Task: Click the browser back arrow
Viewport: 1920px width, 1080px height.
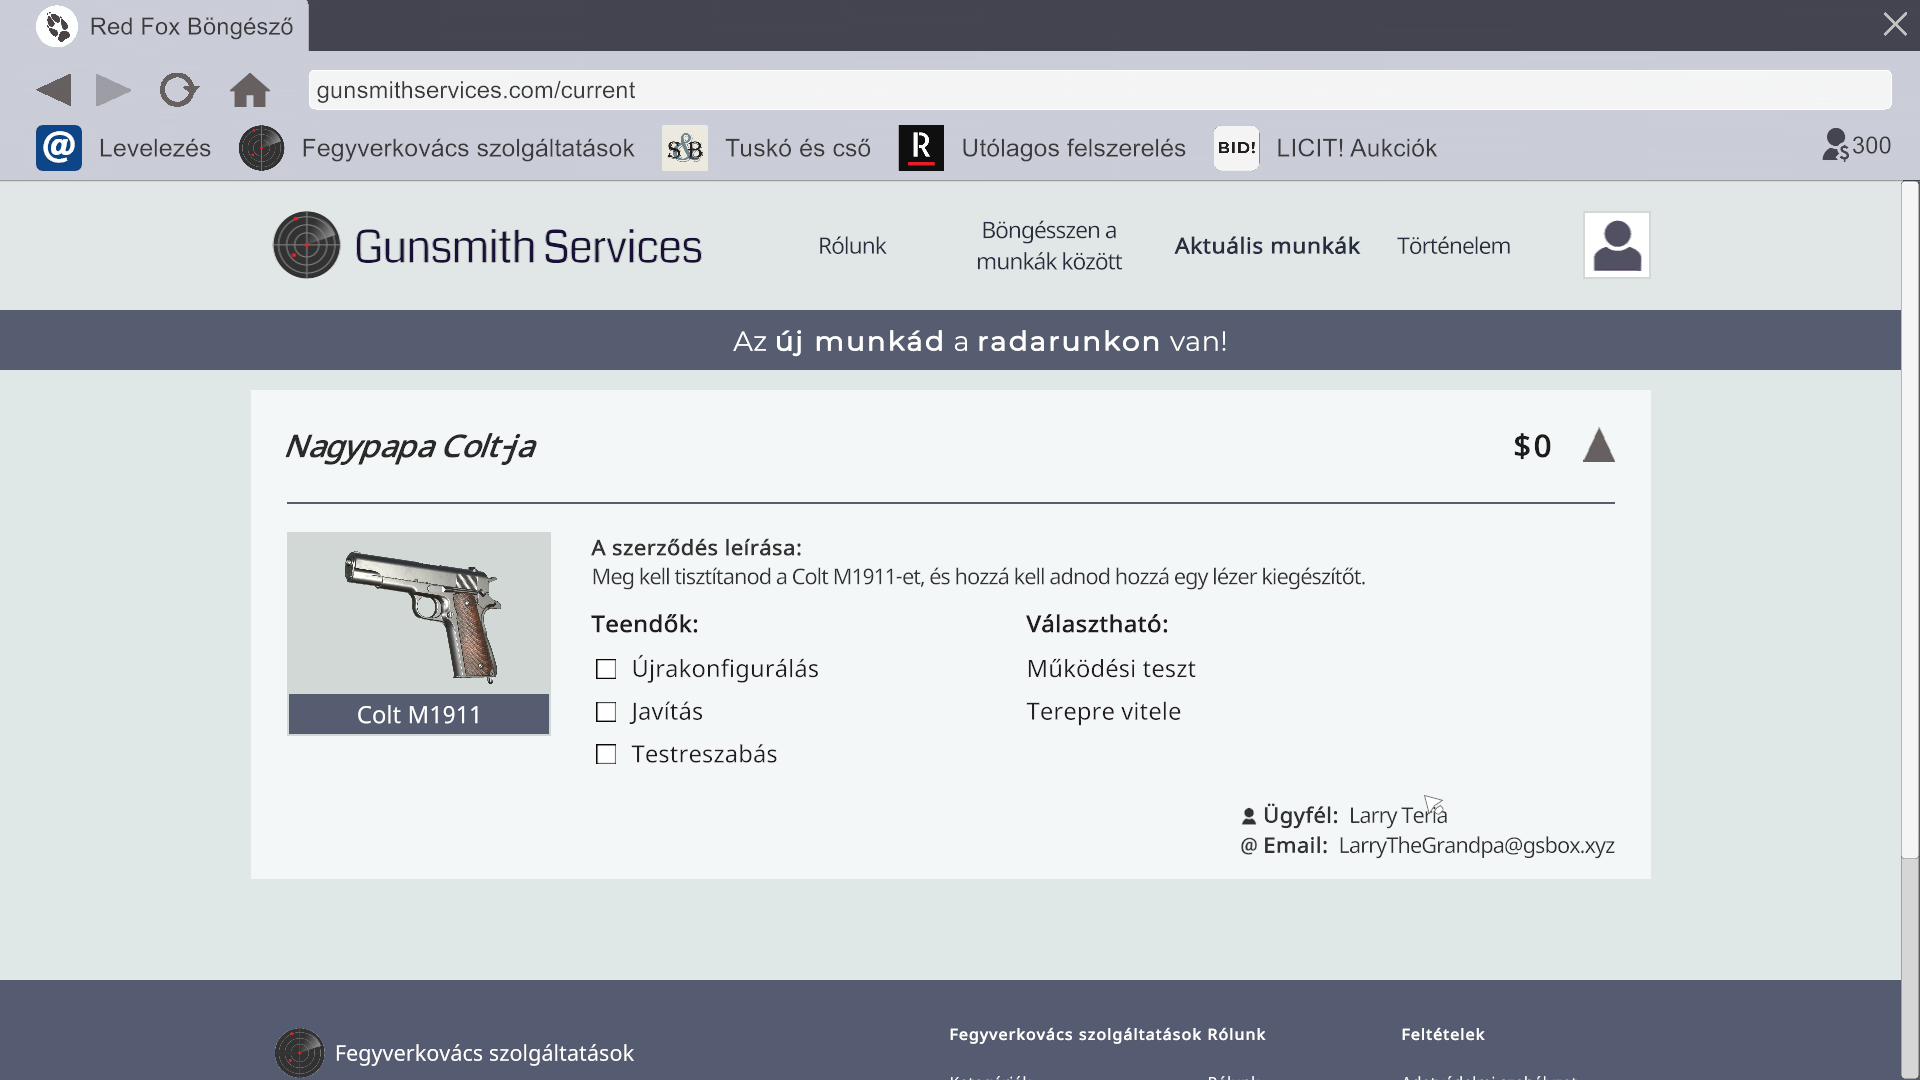Action: coord(54,90)
